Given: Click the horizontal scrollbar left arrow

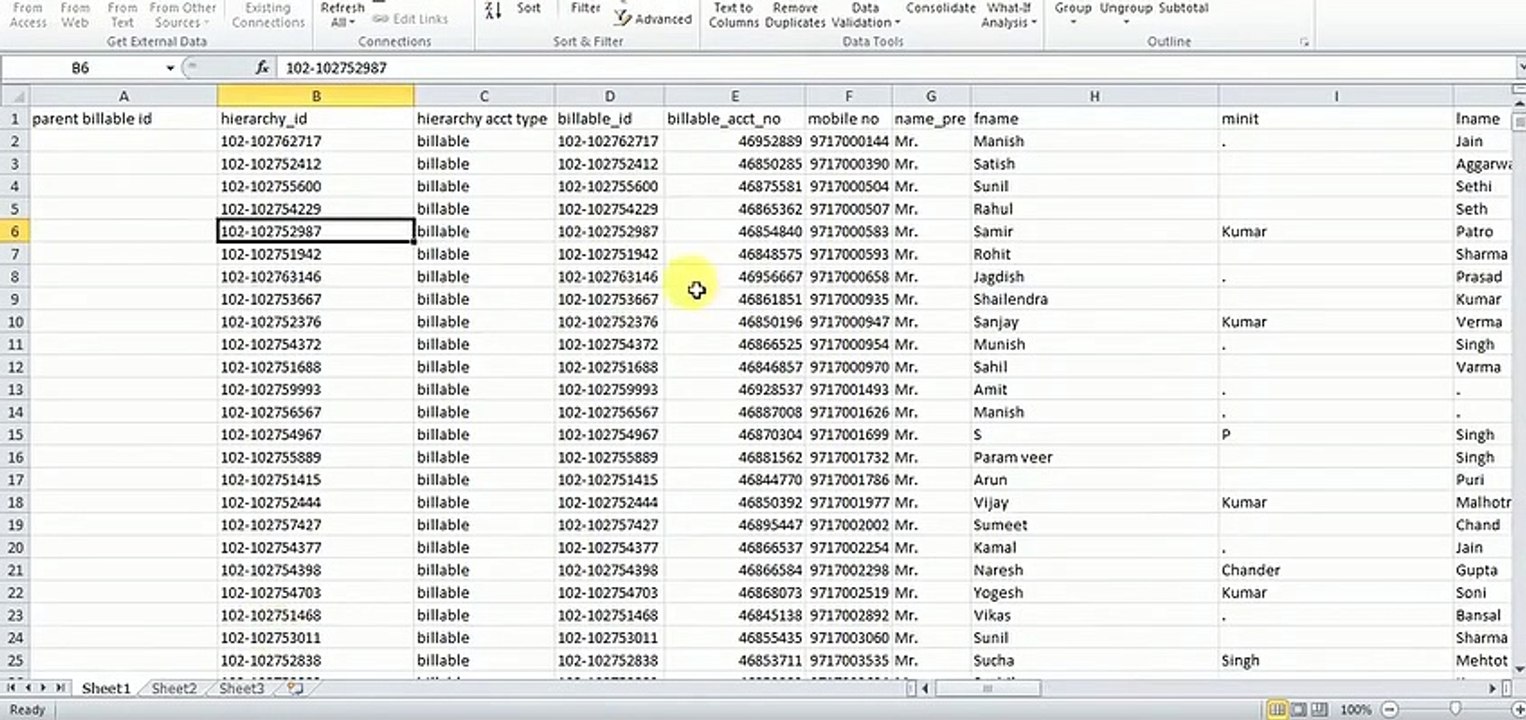Looking at the screenshot, I should pyautogui.click(x=926, y=688).
